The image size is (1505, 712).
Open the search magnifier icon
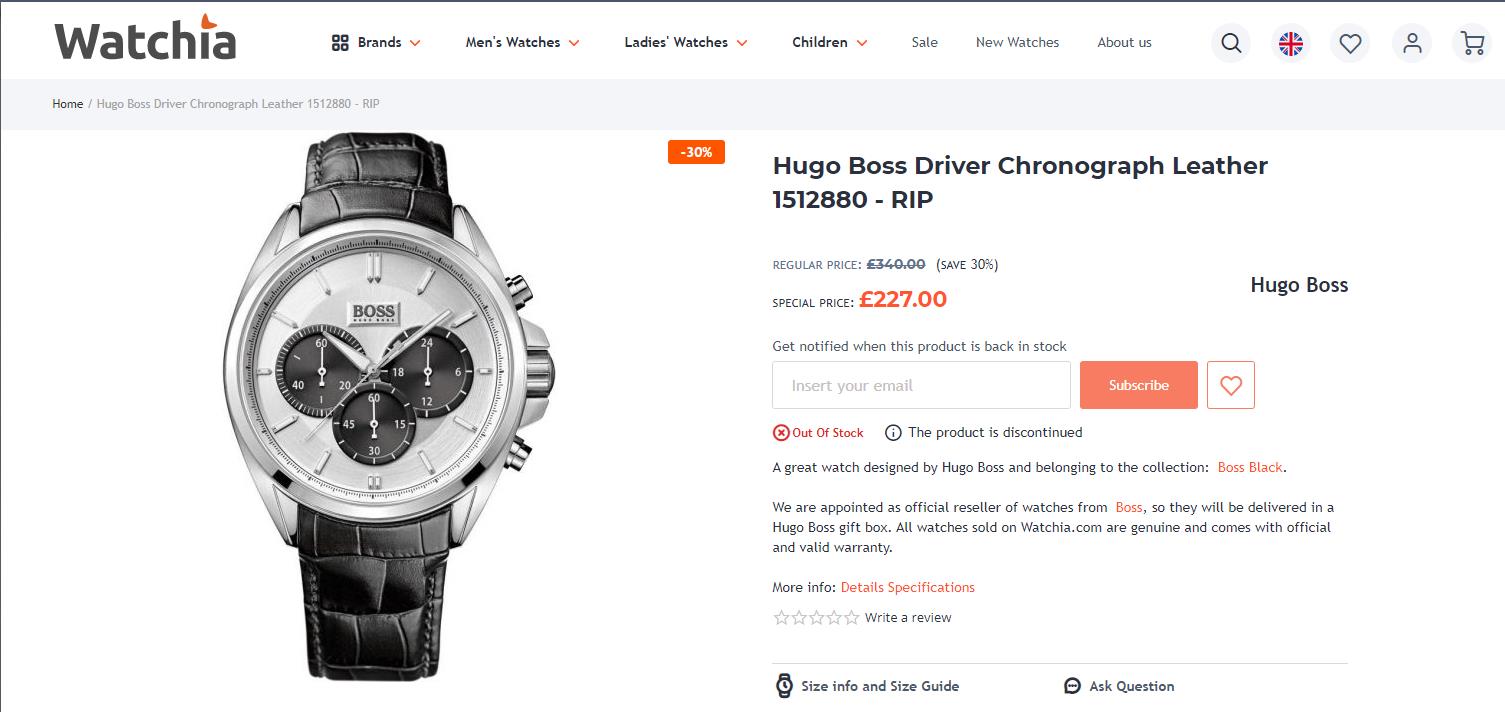1231,43
